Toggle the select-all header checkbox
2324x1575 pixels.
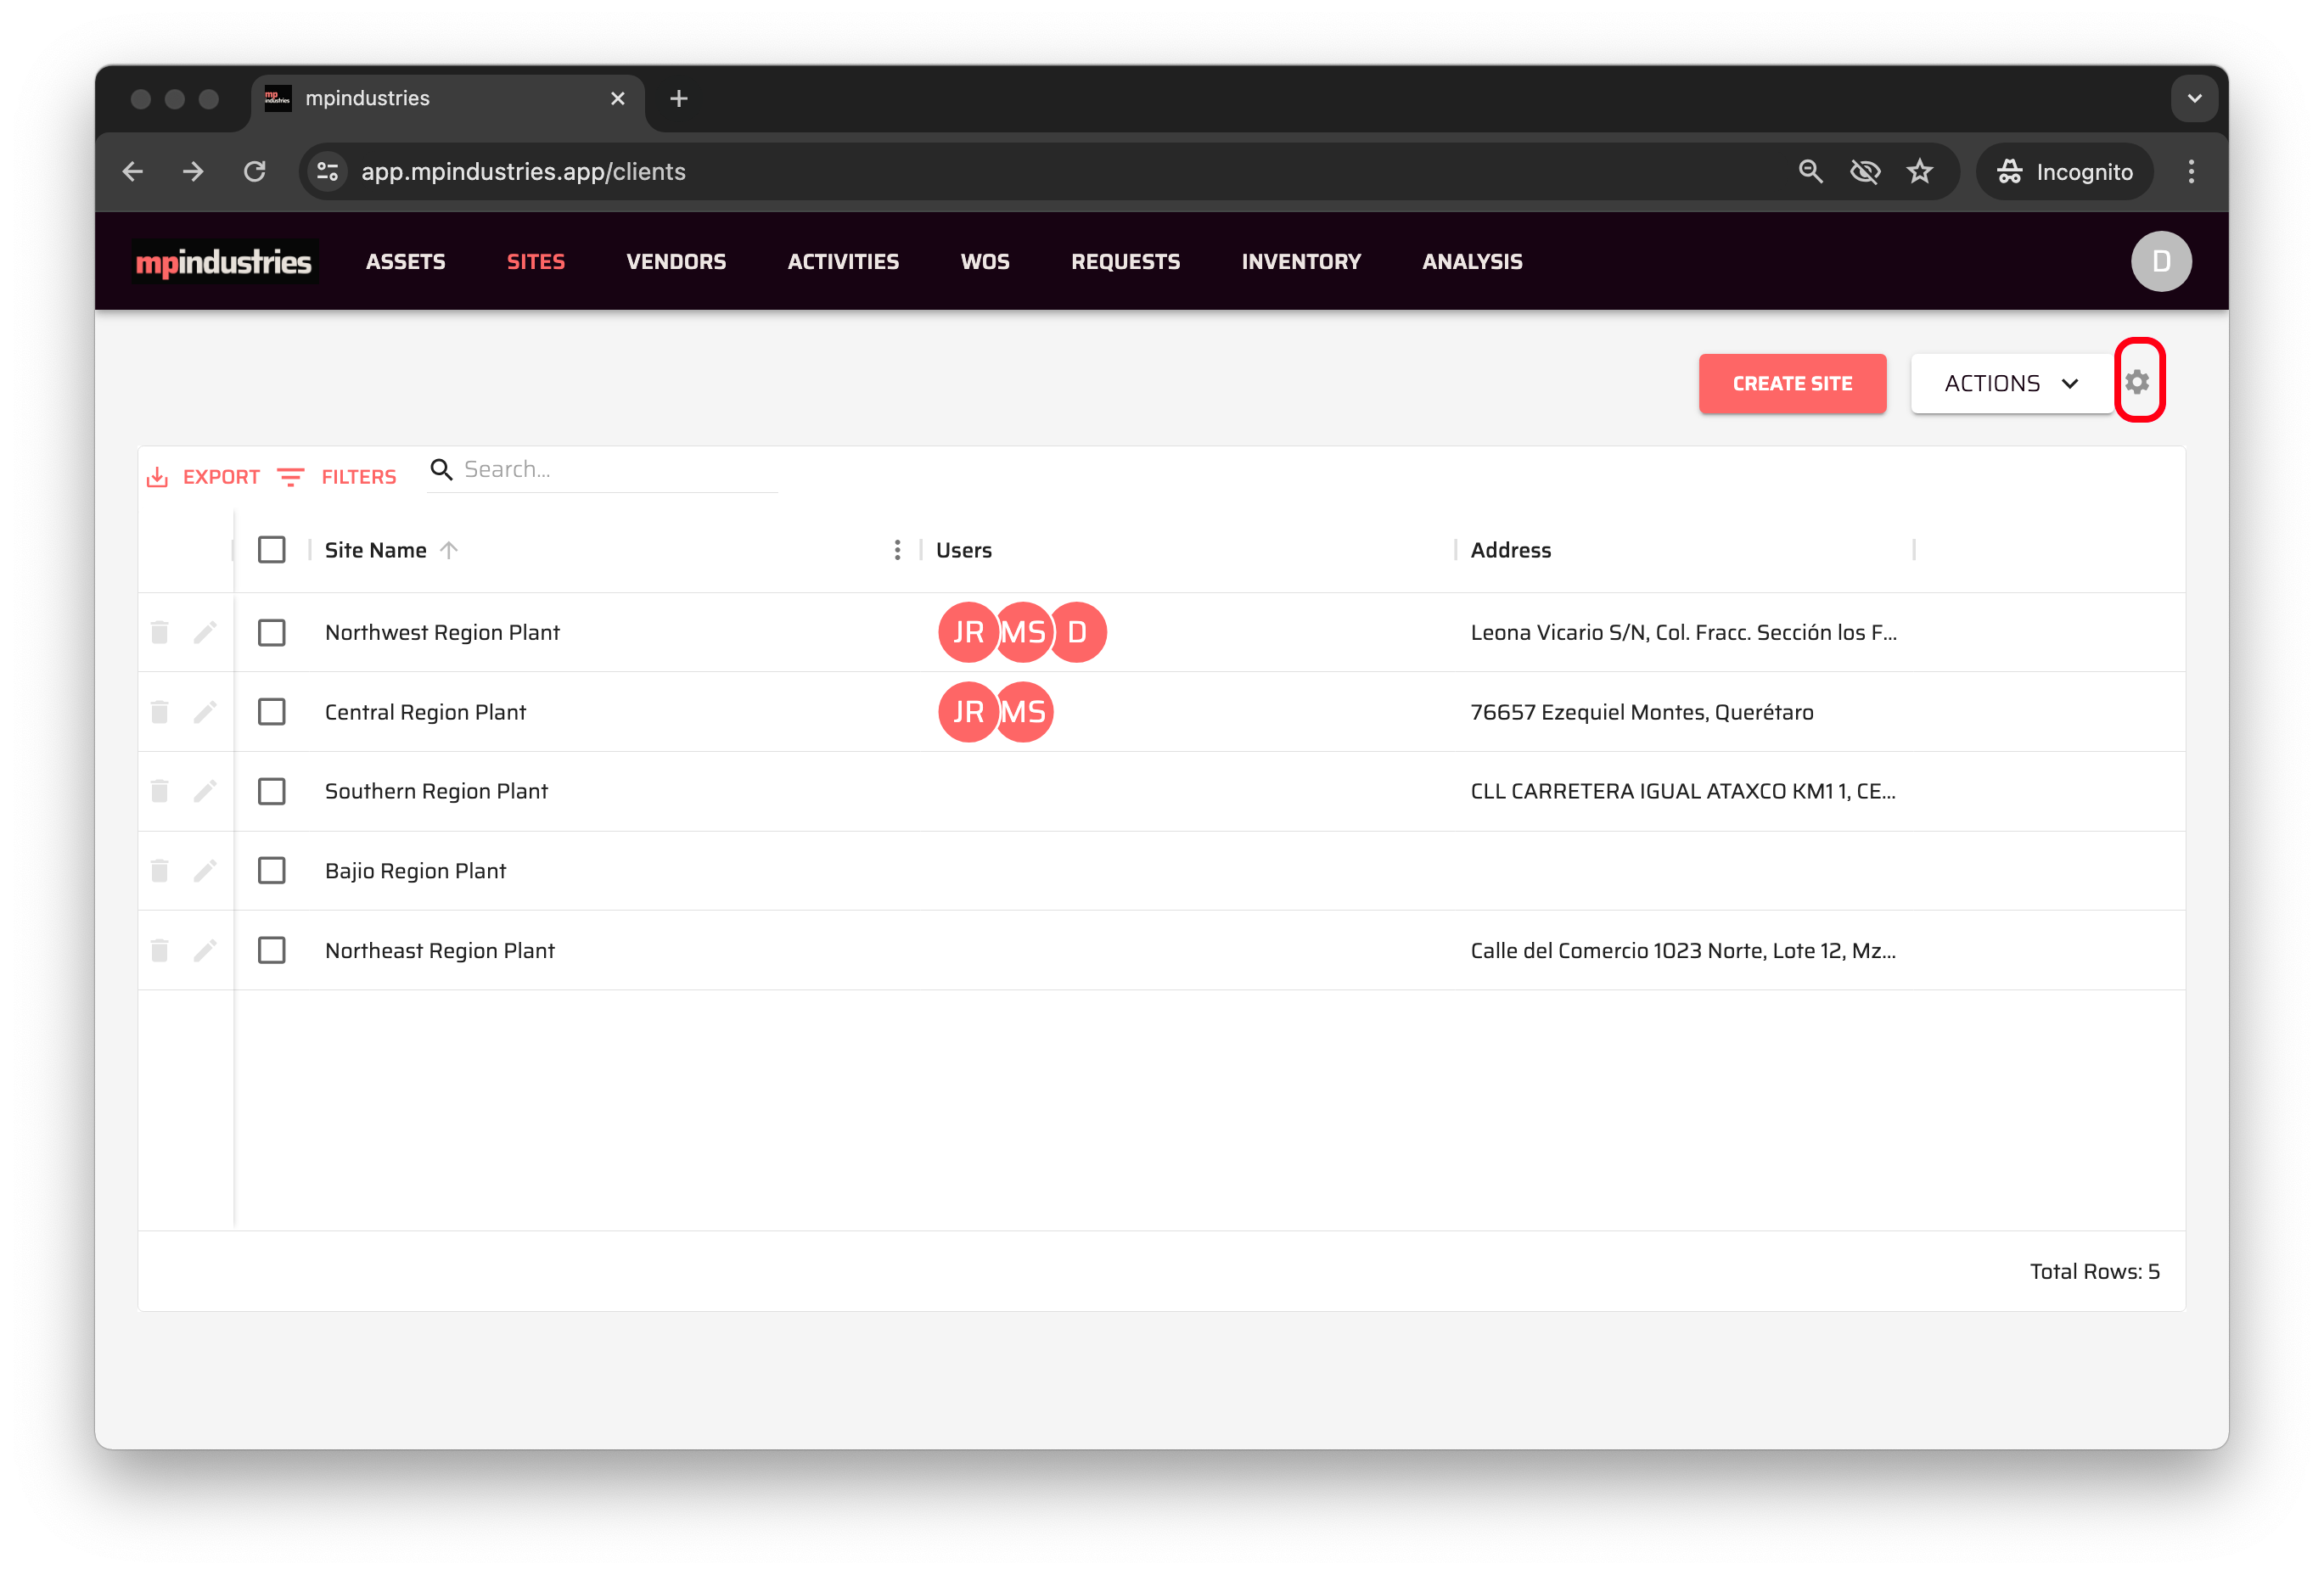(272, 550)
